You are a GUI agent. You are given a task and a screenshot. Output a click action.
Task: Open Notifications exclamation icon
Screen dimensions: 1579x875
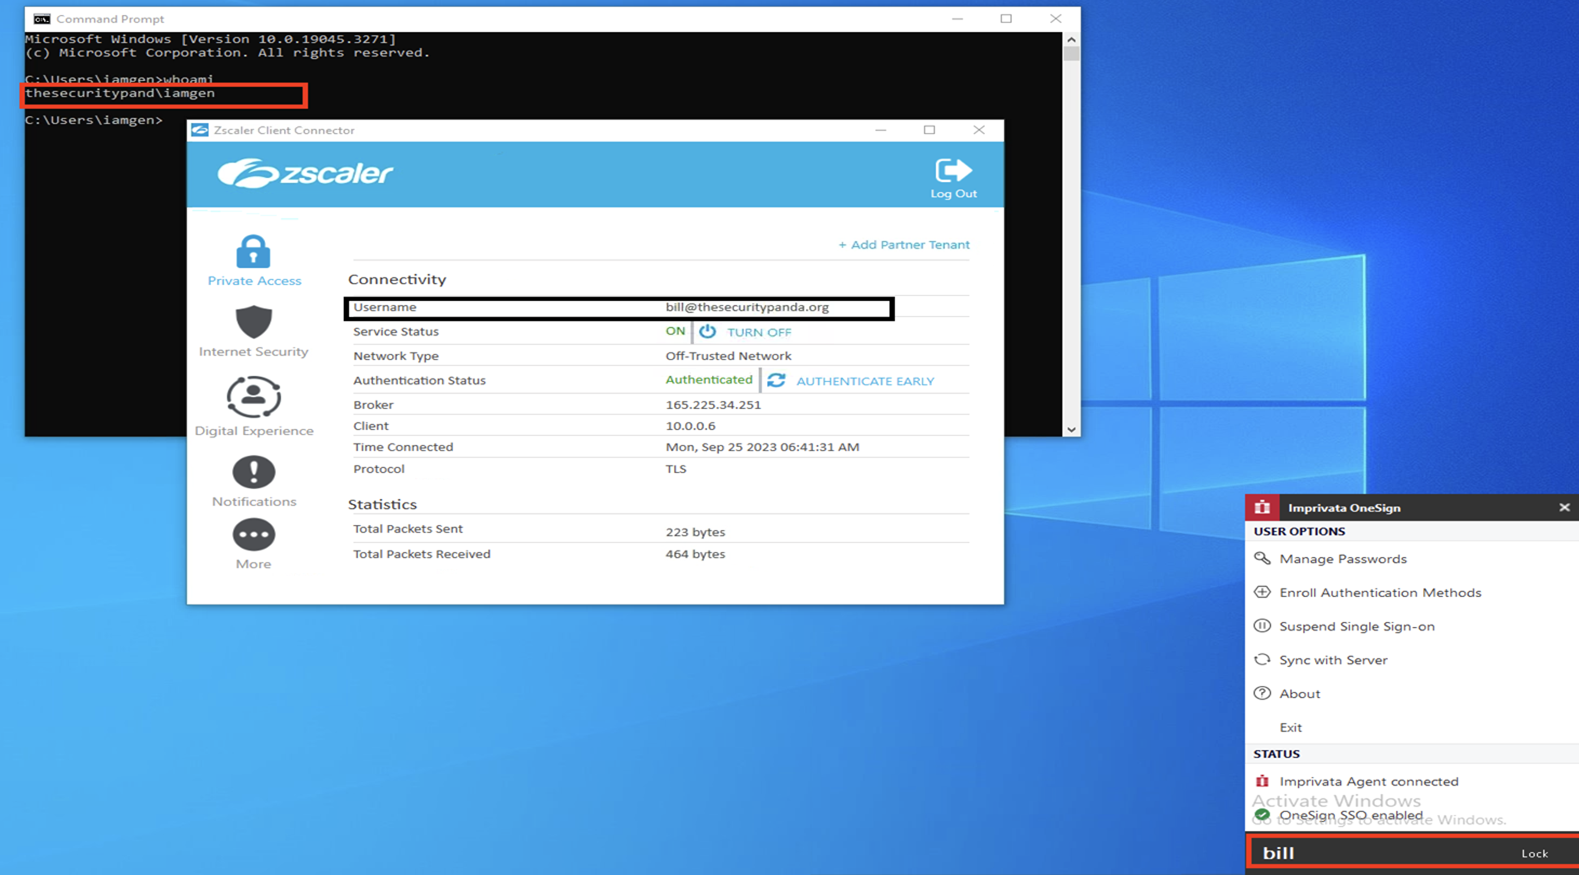pos(253,471)
